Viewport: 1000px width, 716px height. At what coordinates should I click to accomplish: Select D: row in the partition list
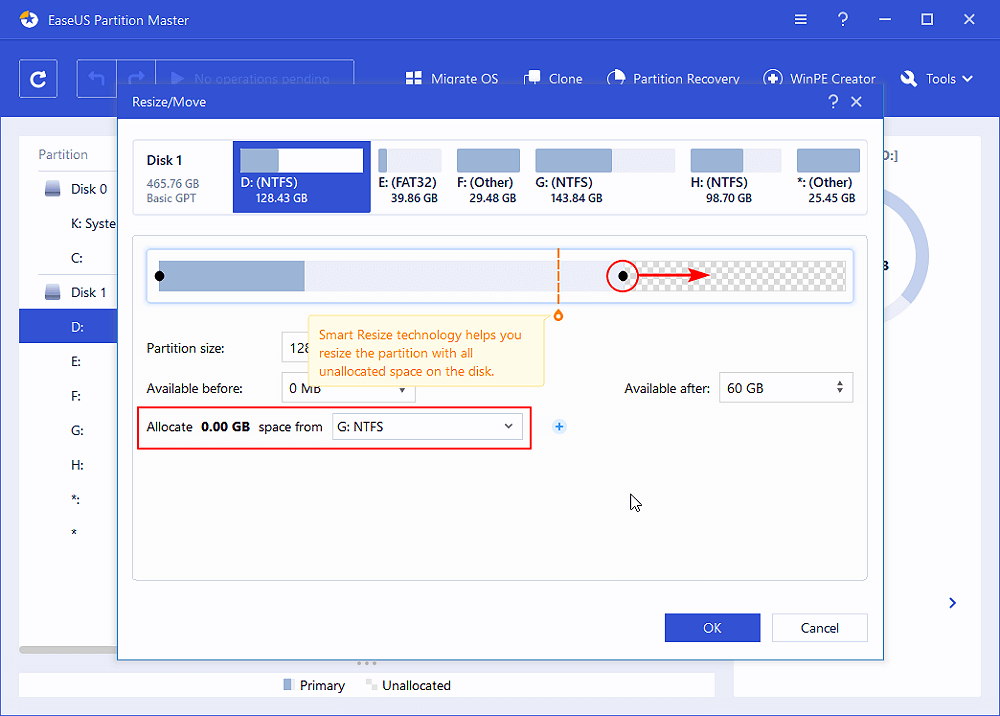[x=68, y=327]
